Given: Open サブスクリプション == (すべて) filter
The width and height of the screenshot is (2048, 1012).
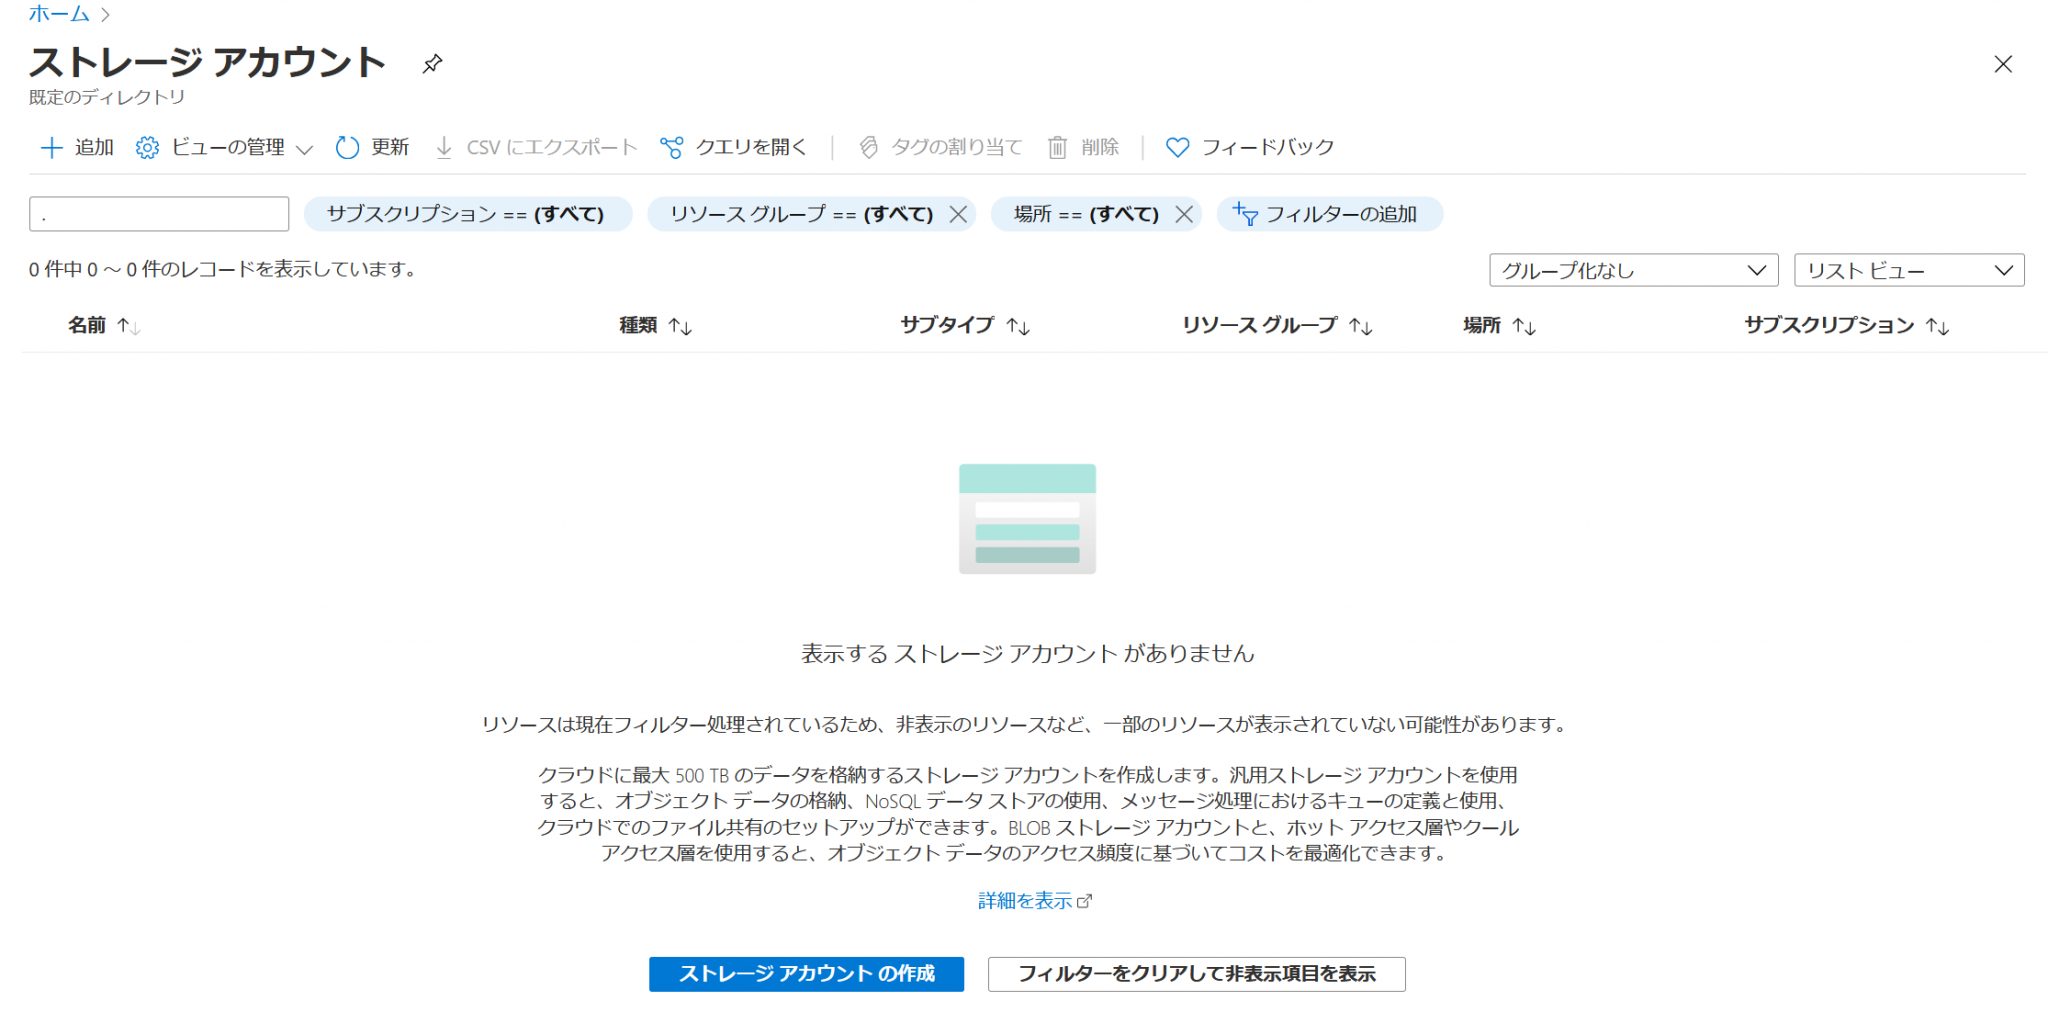Looking at the screenshot, I should 467,214.
